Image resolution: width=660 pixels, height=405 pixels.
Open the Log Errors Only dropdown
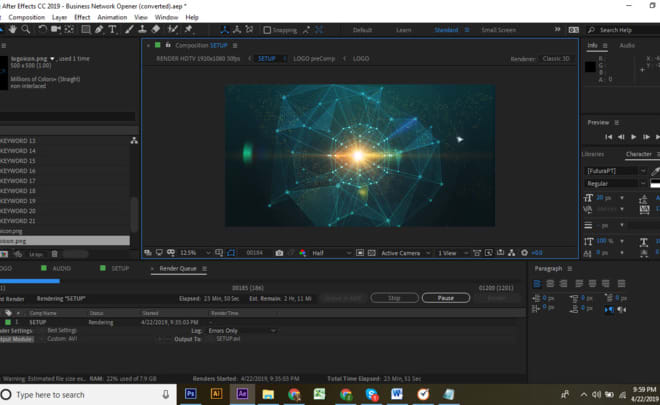(x=242, y=331)
